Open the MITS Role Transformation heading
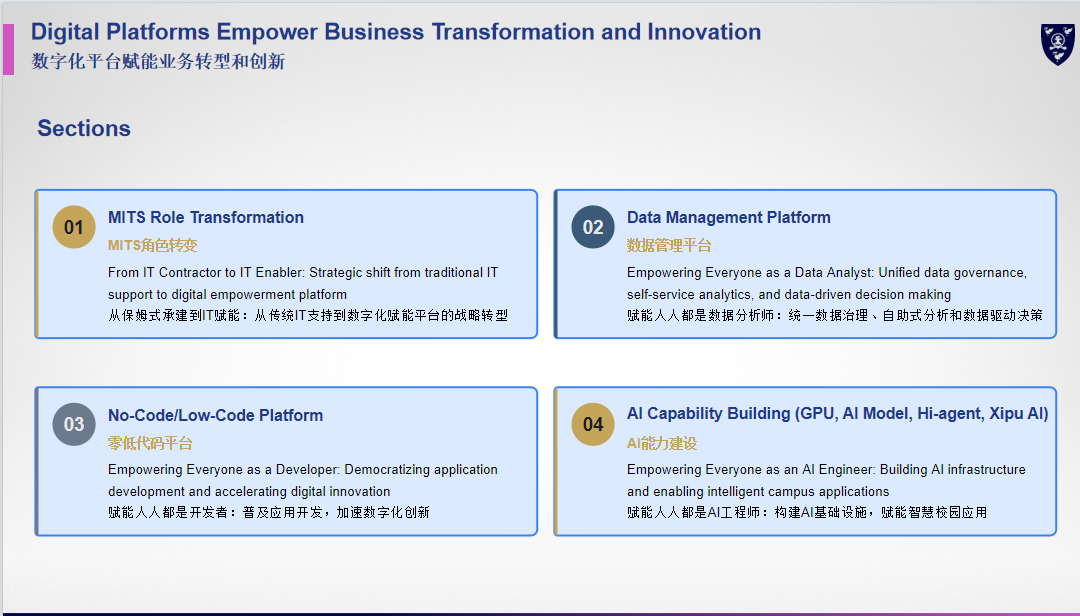 click(x=205, y=217)
